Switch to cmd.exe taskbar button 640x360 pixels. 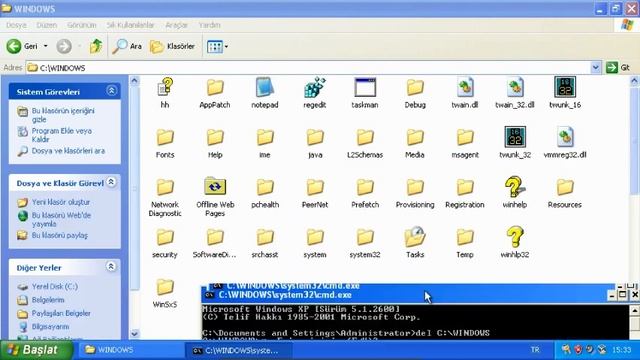click(x=238, y=350)
